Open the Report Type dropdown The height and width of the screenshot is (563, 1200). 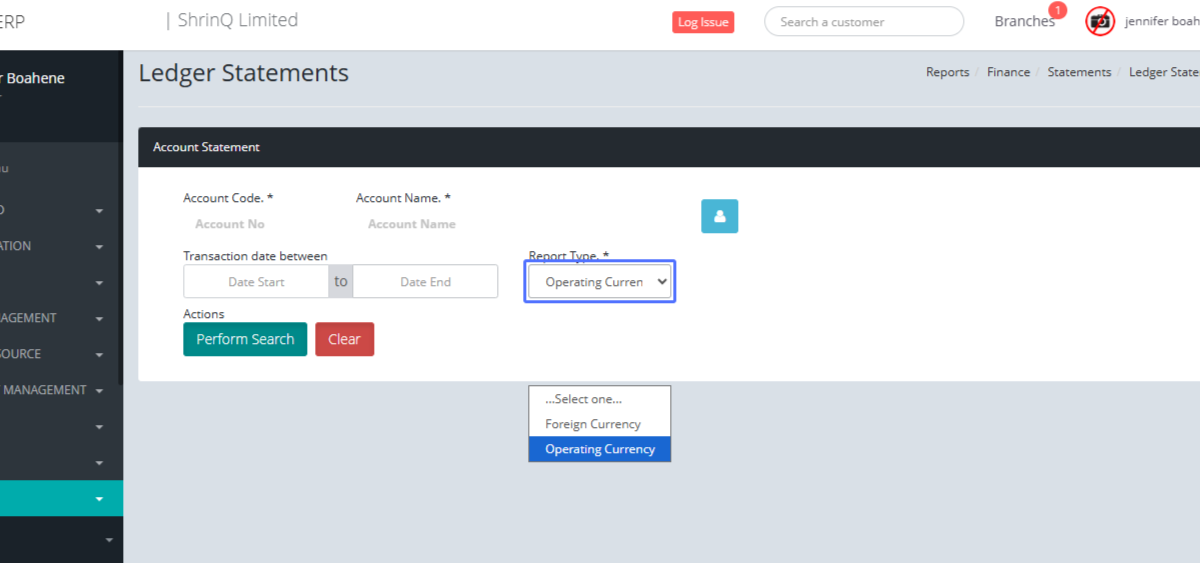click(x=600, y=282)
